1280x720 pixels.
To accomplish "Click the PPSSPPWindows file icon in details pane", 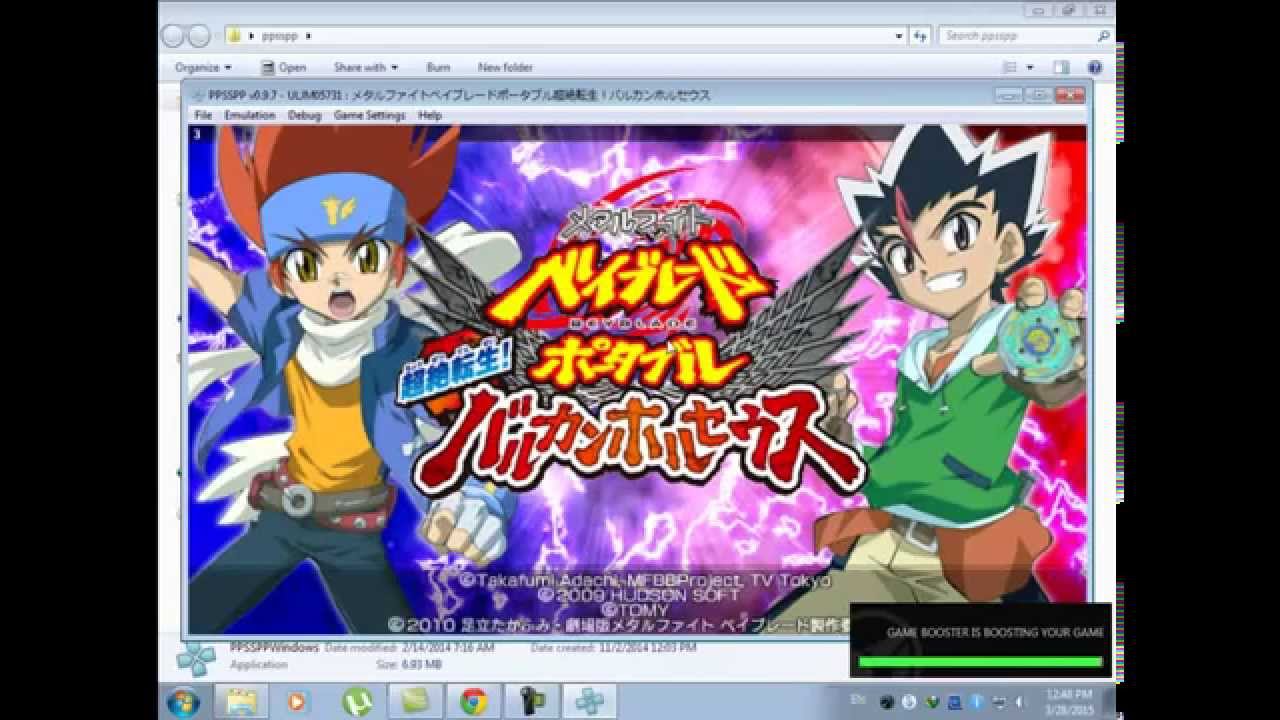I will click(196, 657).
